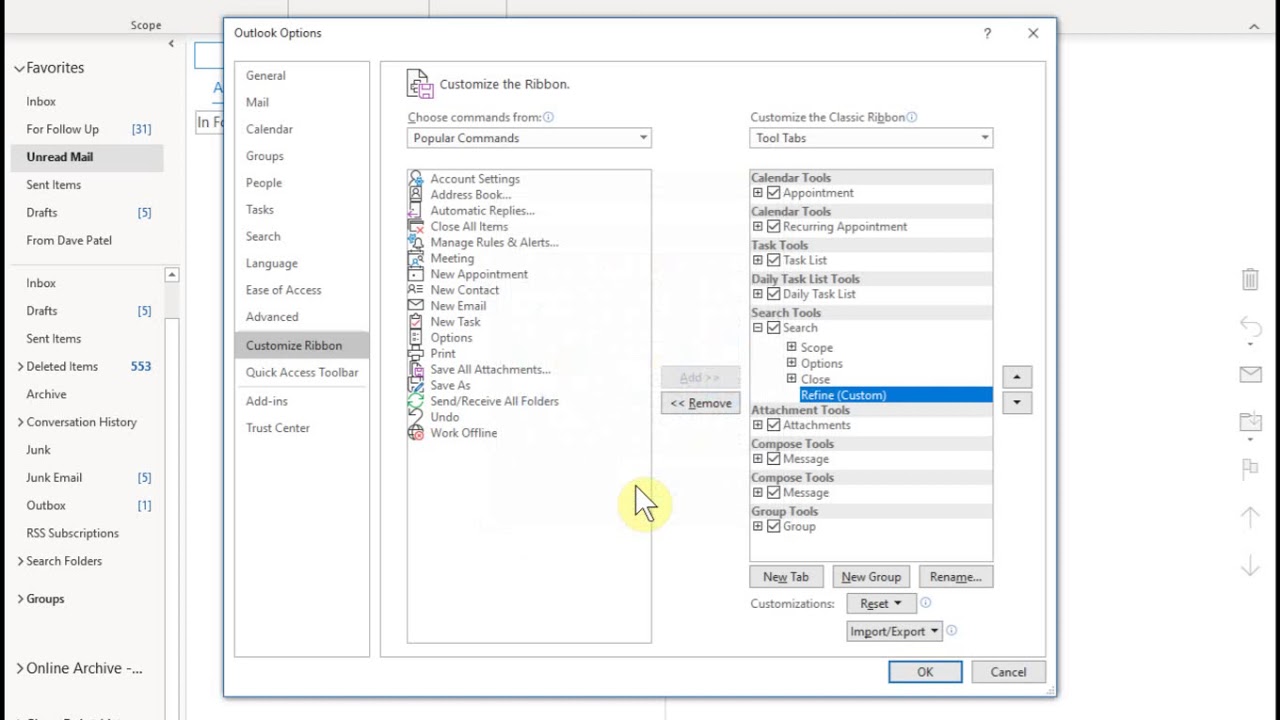This screenshot has width=1280, height=720.
Task: Click the Automatic Replies command icon
Action: (416, 210)
